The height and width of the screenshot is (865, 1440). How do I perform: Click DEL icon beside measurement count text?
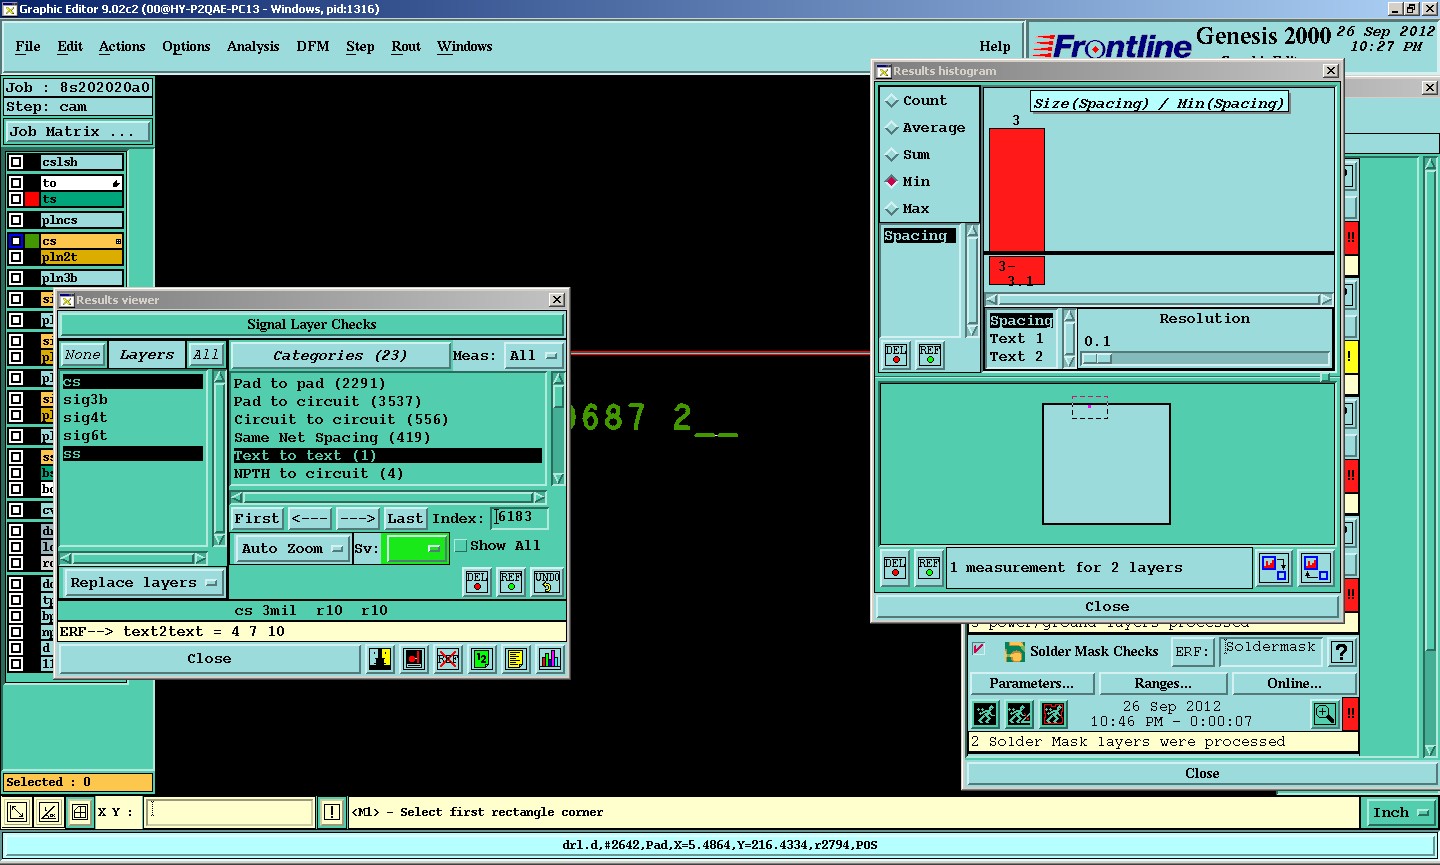pyautogui.click(x=895, y=568)
